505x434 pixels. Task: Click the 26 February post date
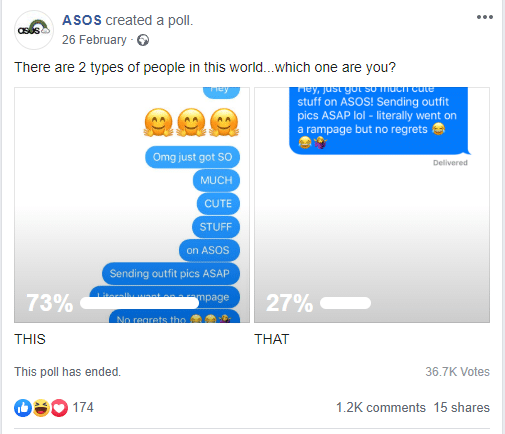pos(94,40)
